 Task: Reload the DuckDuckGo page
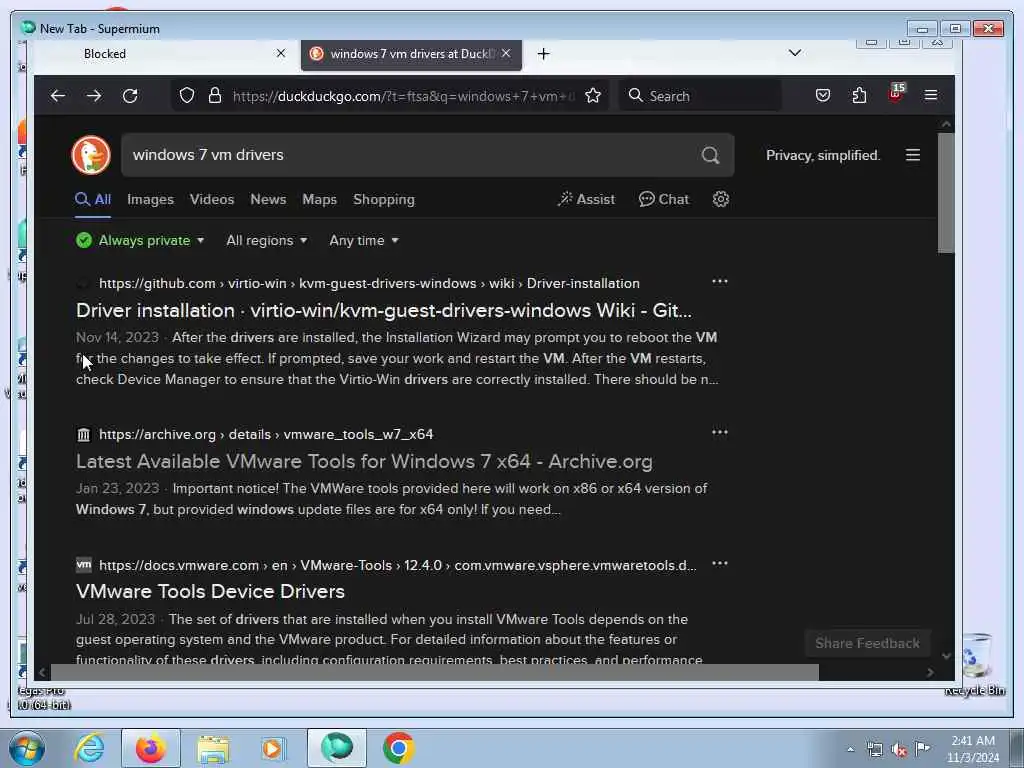pos(131,96)
